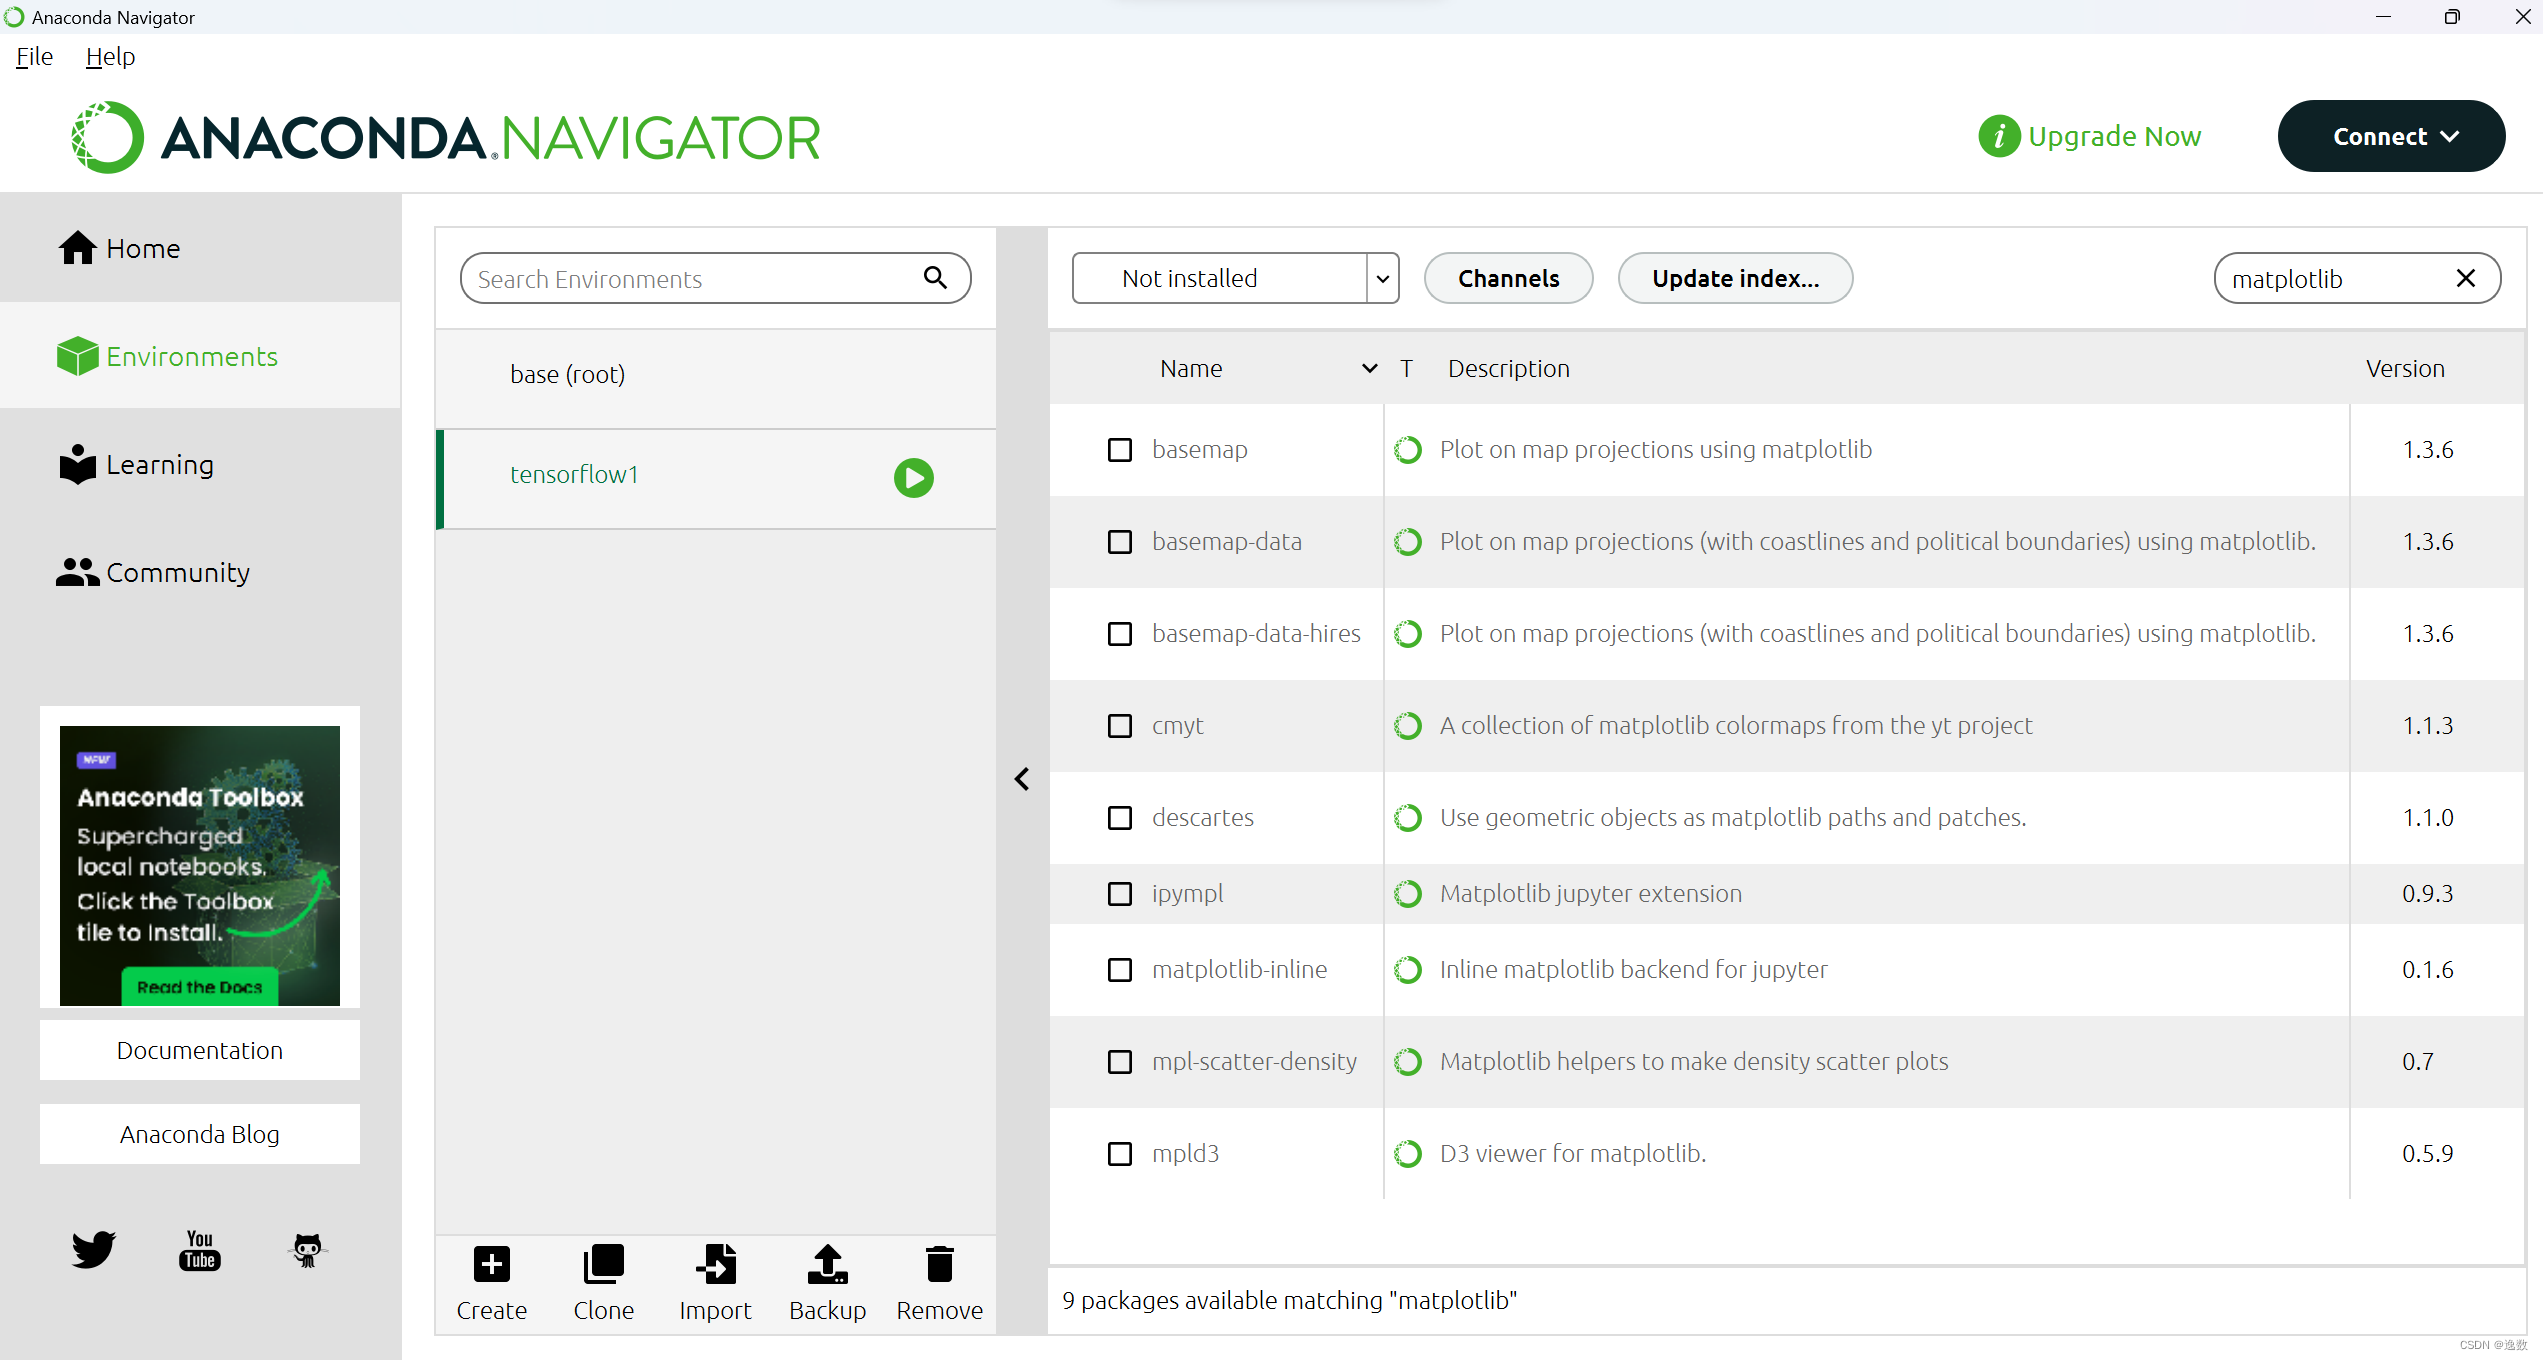Sort packages by the Name column arrow
The image size is (2543, 1360).
(1370, 369)
